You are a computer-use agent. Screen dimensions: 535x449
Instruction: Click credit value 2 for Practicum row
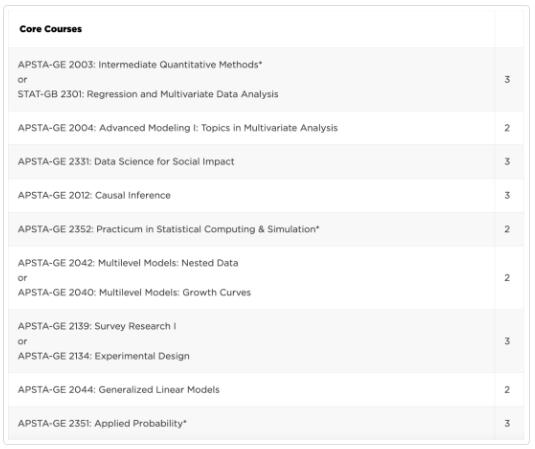click(x=507, y=229)
